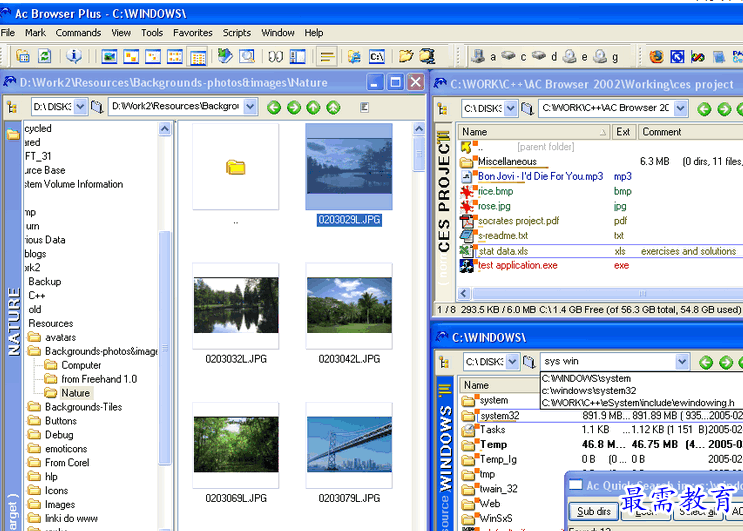Image resolution: width=743 pixels, height=531 pixels.
Task: Click the refresh icon in main toolbar
Action: click(x=45, y=56)
